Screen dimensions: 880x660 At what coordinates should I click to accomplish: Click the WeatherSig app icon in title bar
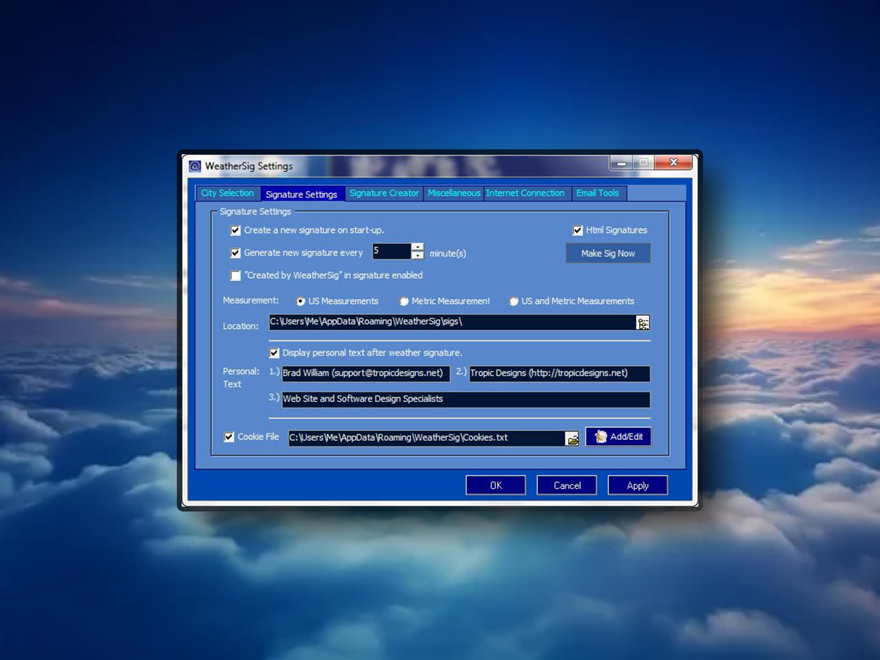coord(195,166)
